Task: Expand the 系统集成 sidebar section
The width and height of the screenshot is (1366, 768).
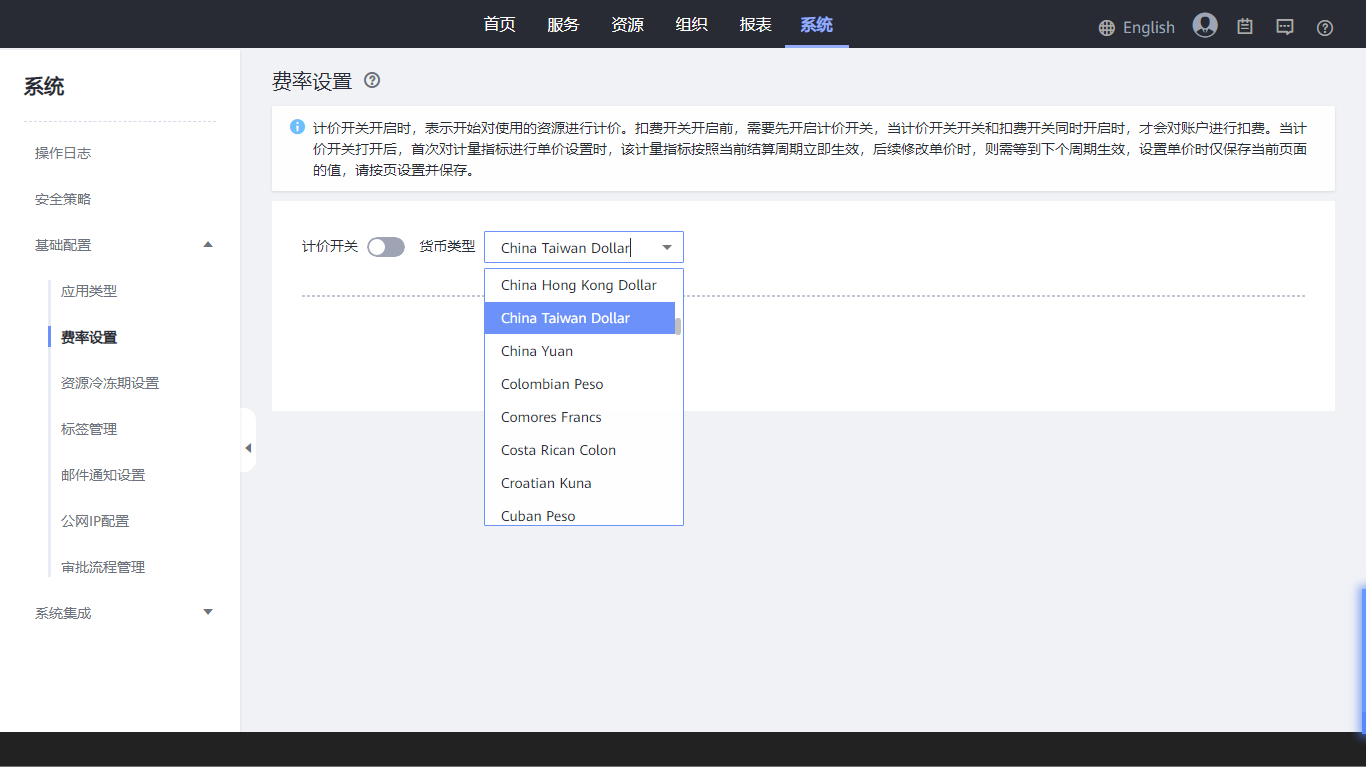Action: point(208,612)
